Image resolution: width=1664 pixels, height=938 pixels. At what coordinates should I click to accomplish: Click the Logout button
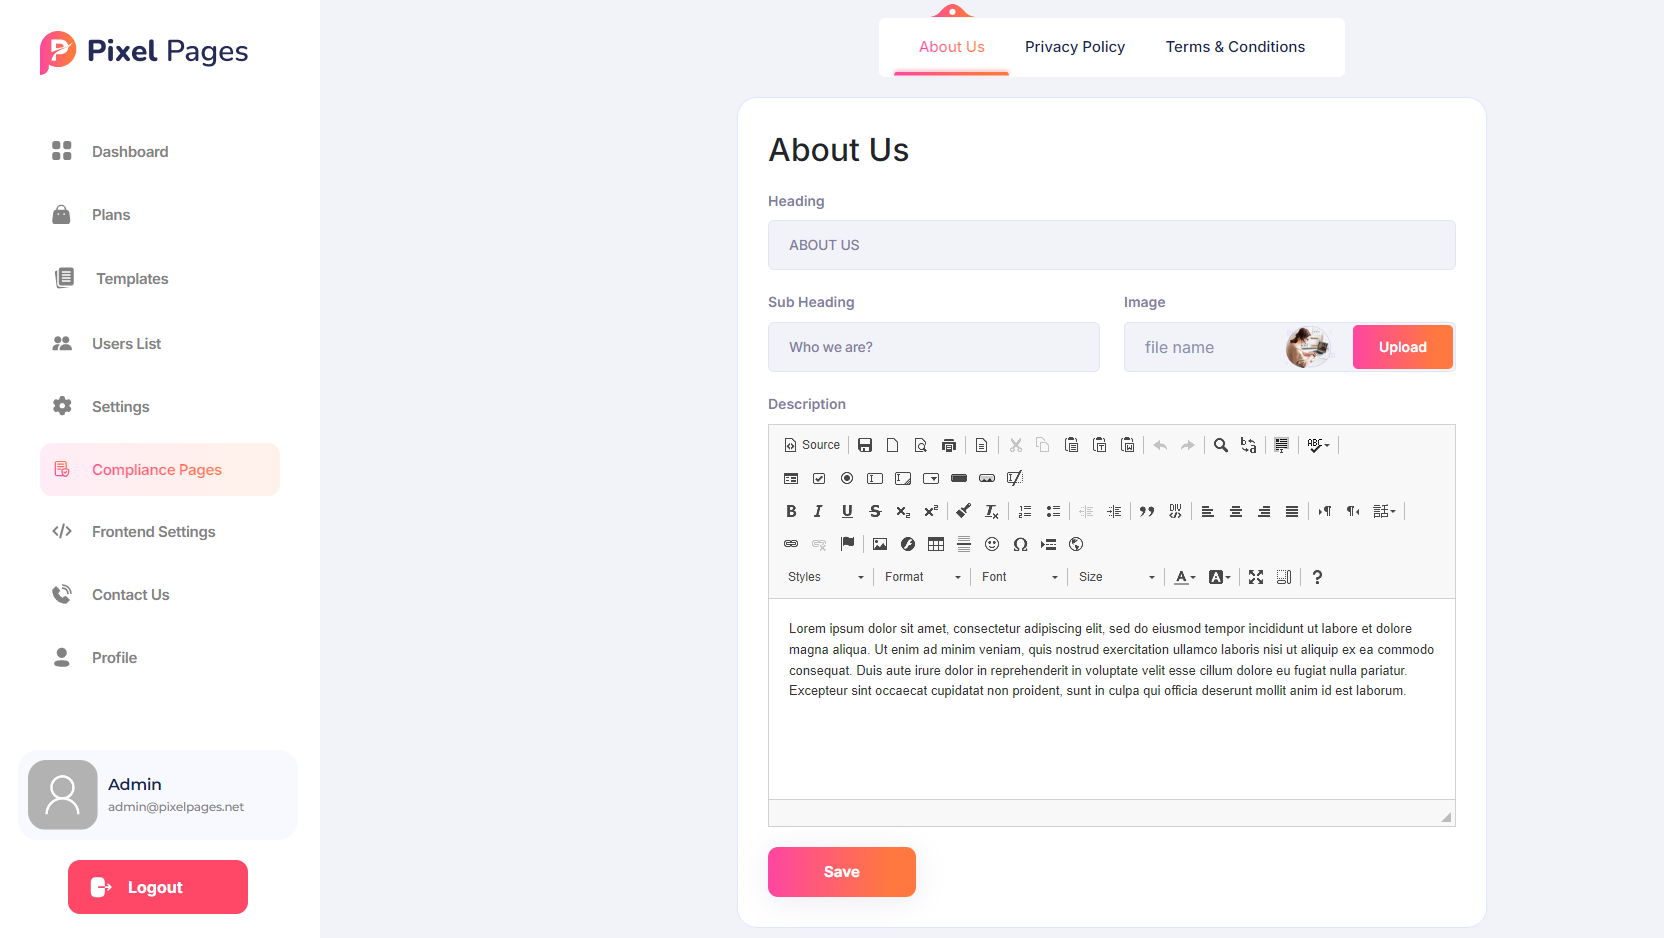[158, 887]
